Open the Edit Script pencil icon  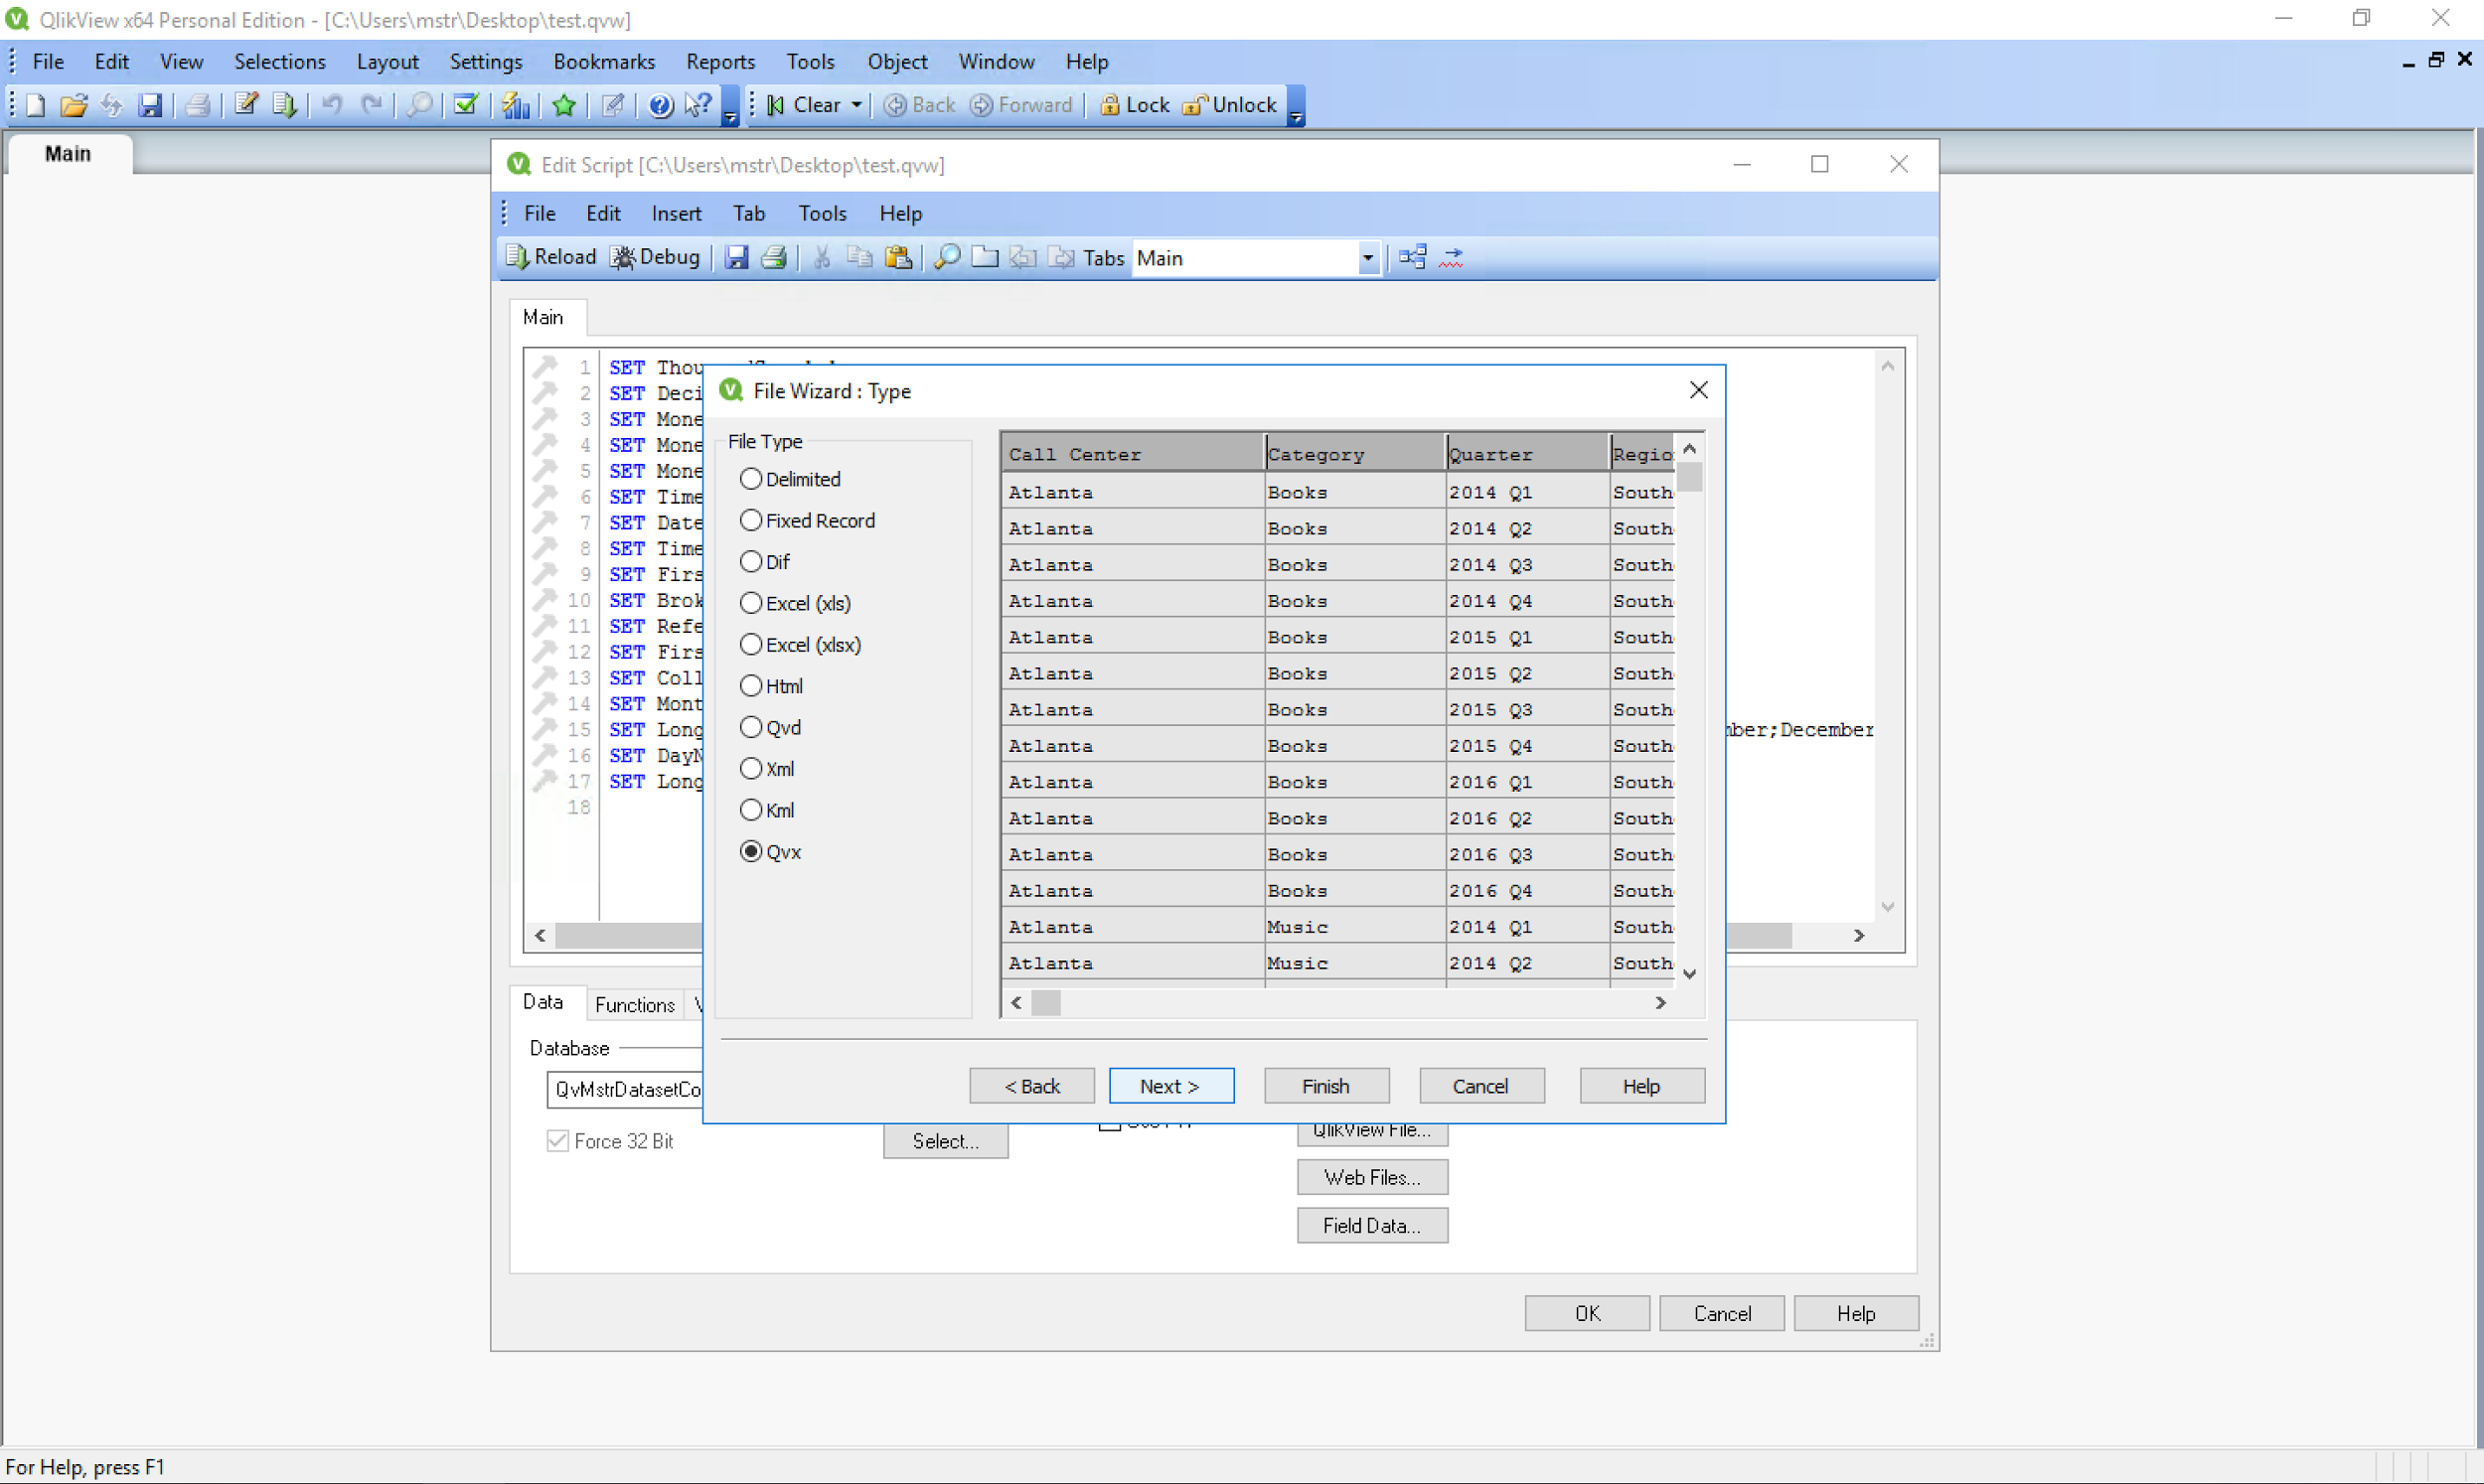245,104
